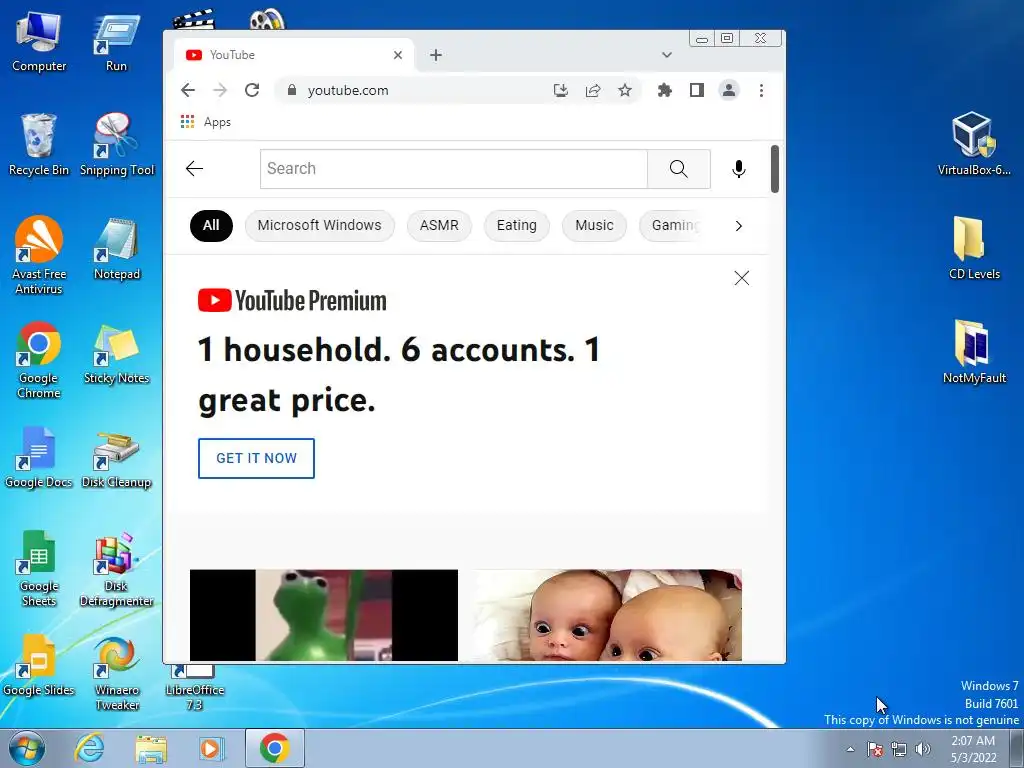Show hidden tray icons arrow
1024x768 pixels.
pyautogui.click(x=850, y=749)
